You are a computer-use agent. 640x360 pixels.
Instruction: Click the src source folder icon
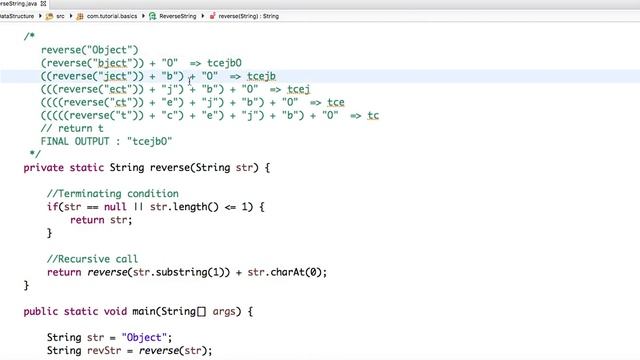(49, 16)
